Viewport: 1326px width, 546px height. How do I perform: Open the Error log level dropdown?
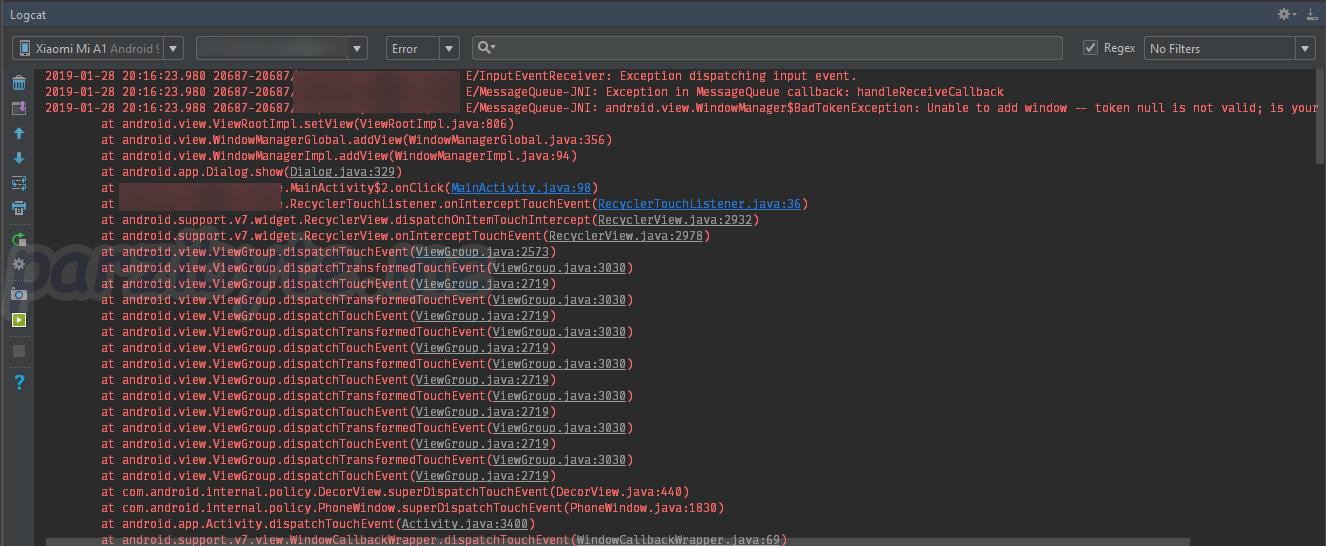(x=422, y=48)
